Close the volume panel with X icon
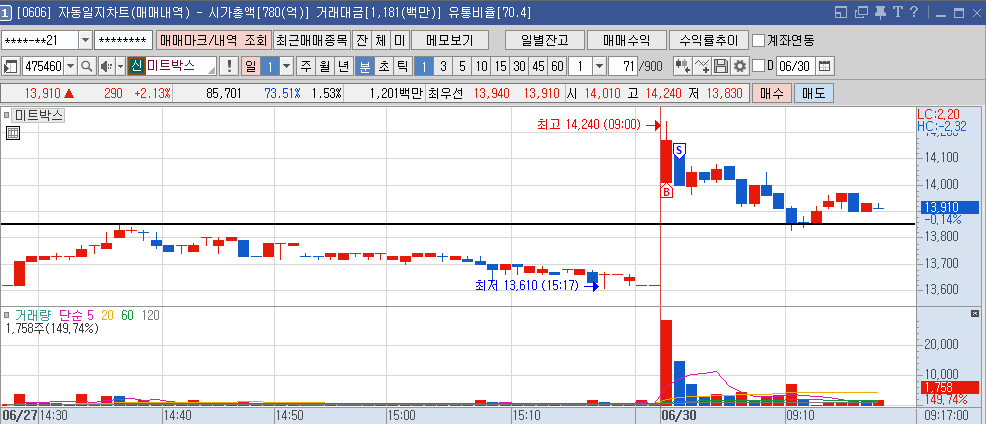 click(x=975, y=313)
